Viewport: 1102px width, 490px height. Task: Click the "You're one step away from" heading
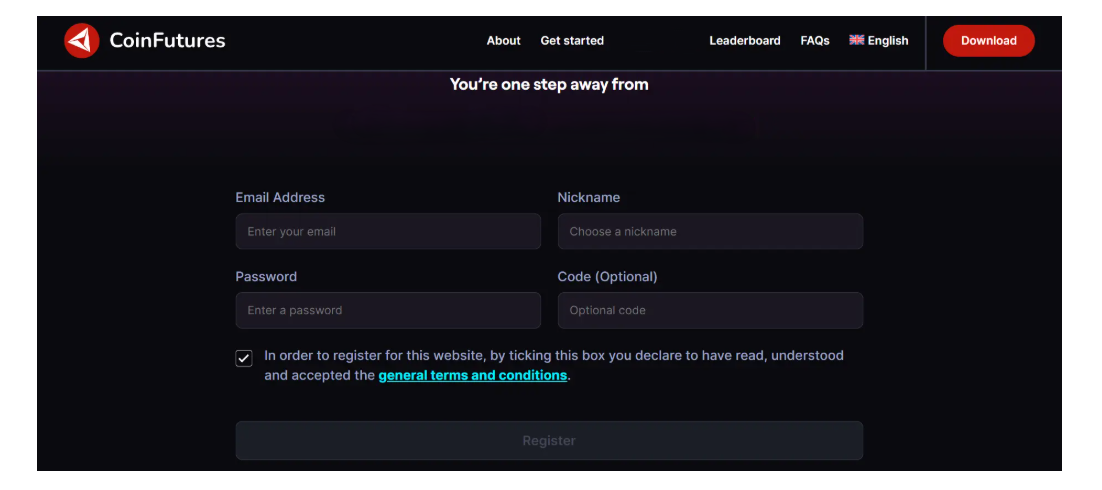pos(549,85)
